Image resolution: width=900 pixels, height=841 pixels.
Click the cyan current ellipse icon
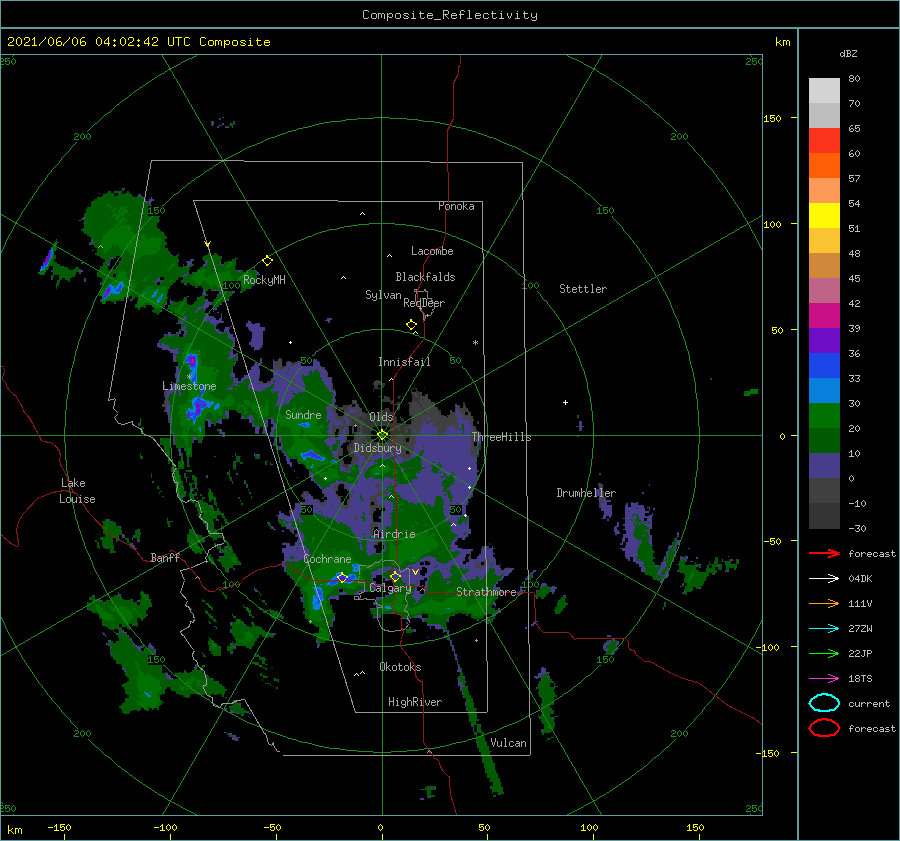(x=824, y=703)
